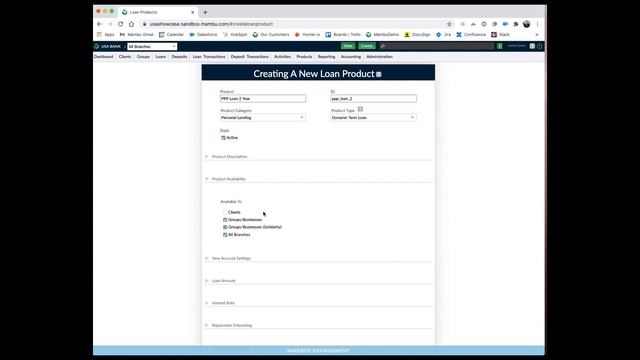This screenshot has width=640, height=360.
Task: Click the browser address bar
Action: pos(292,24)
